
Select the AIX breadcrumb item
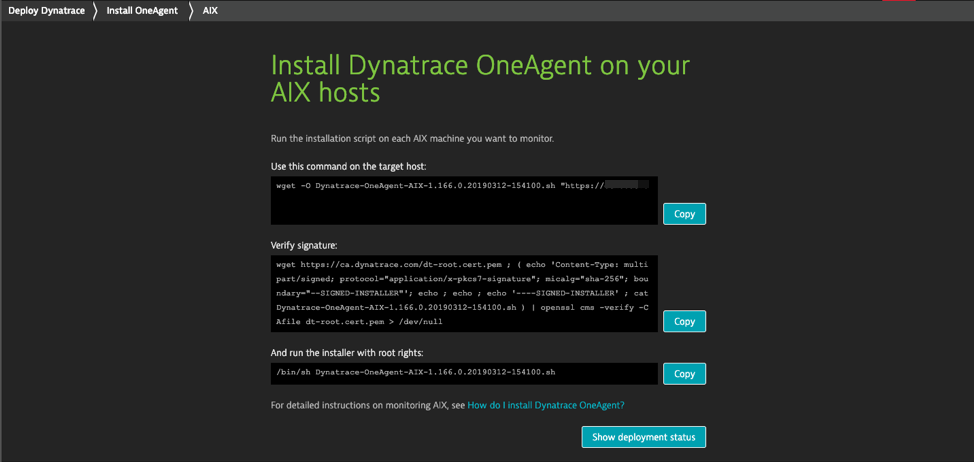[210, 11]
